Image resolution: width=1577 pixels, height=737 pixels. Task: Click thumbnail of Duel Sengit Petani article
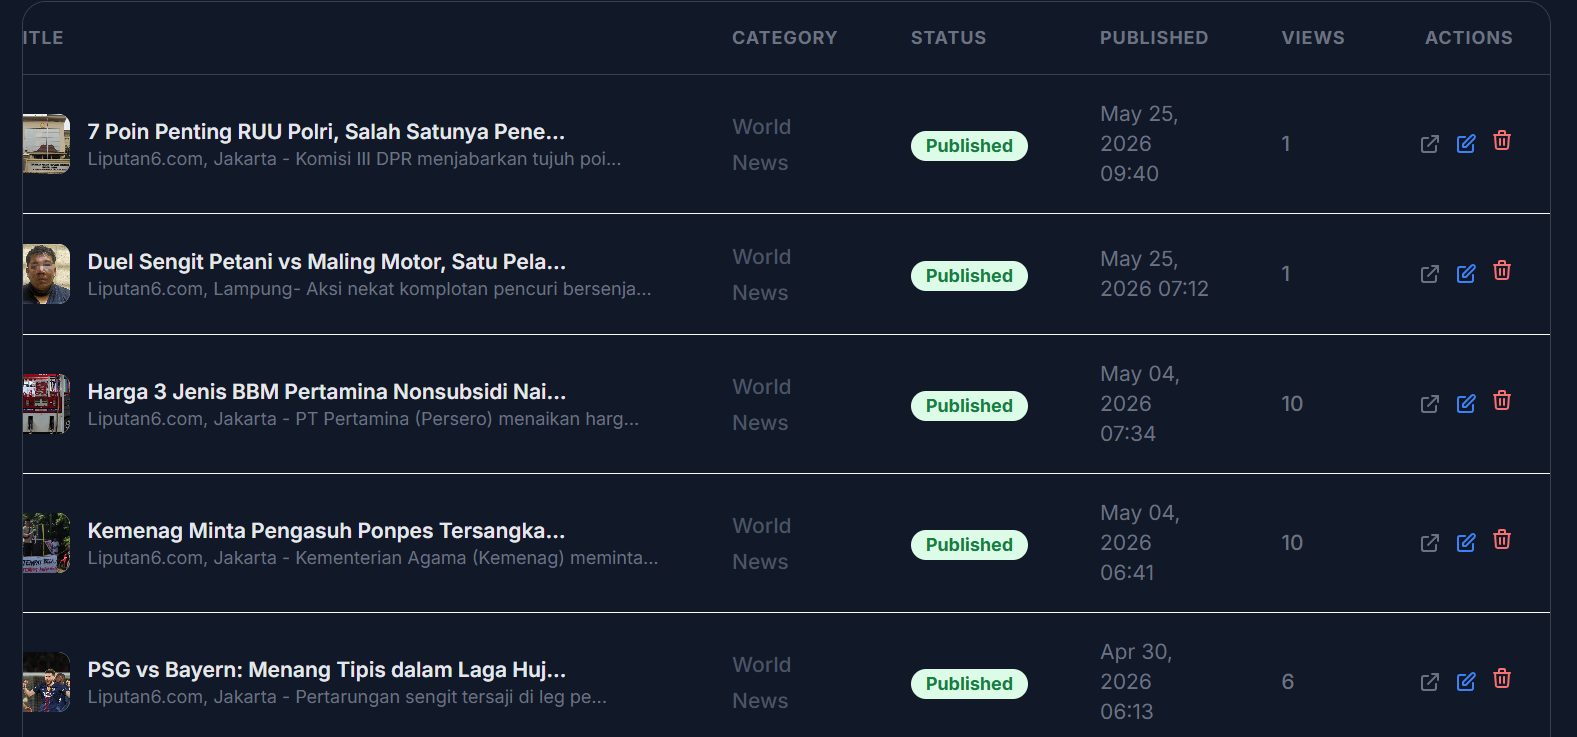point(46,274)
